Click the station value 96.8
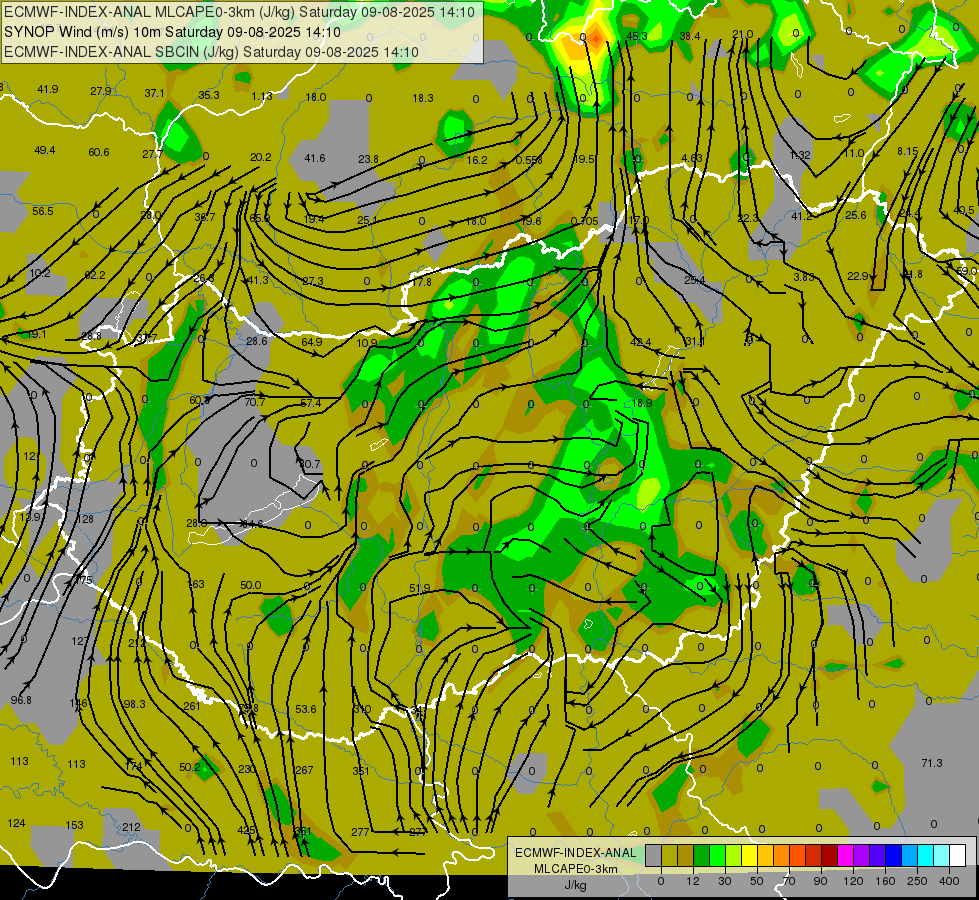Image resolution: width=979 pixels, height=900 pixels. [x=21, y=700]
